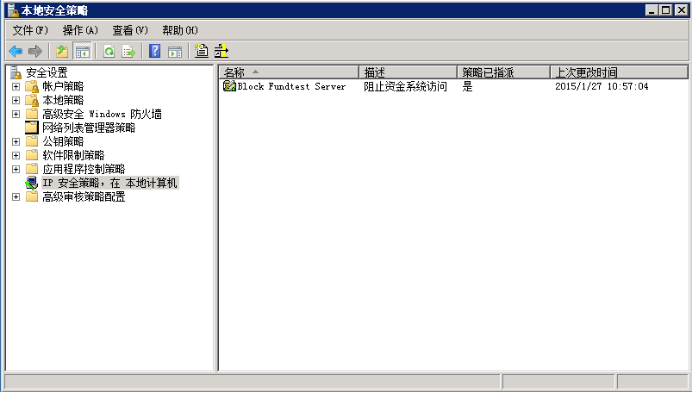Select the 帐户策略 label in tree
This screenshot has height=393, width=693.
tap(63, 86)
